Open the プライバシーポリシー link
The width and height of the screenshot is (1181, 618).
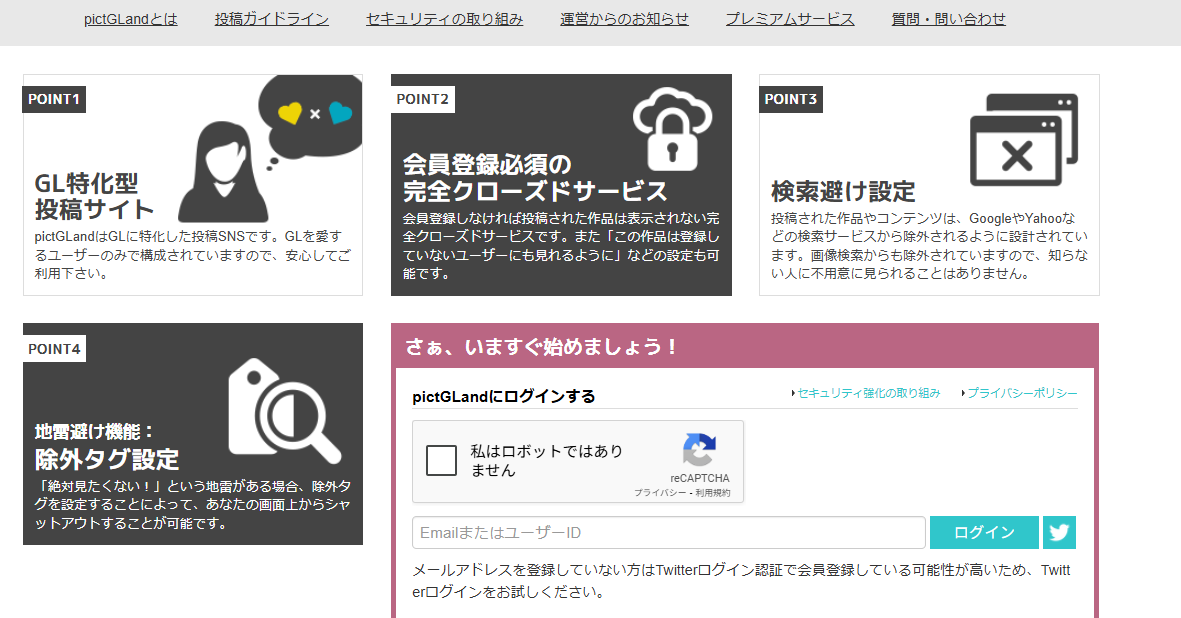click(x=1021, y=393)
